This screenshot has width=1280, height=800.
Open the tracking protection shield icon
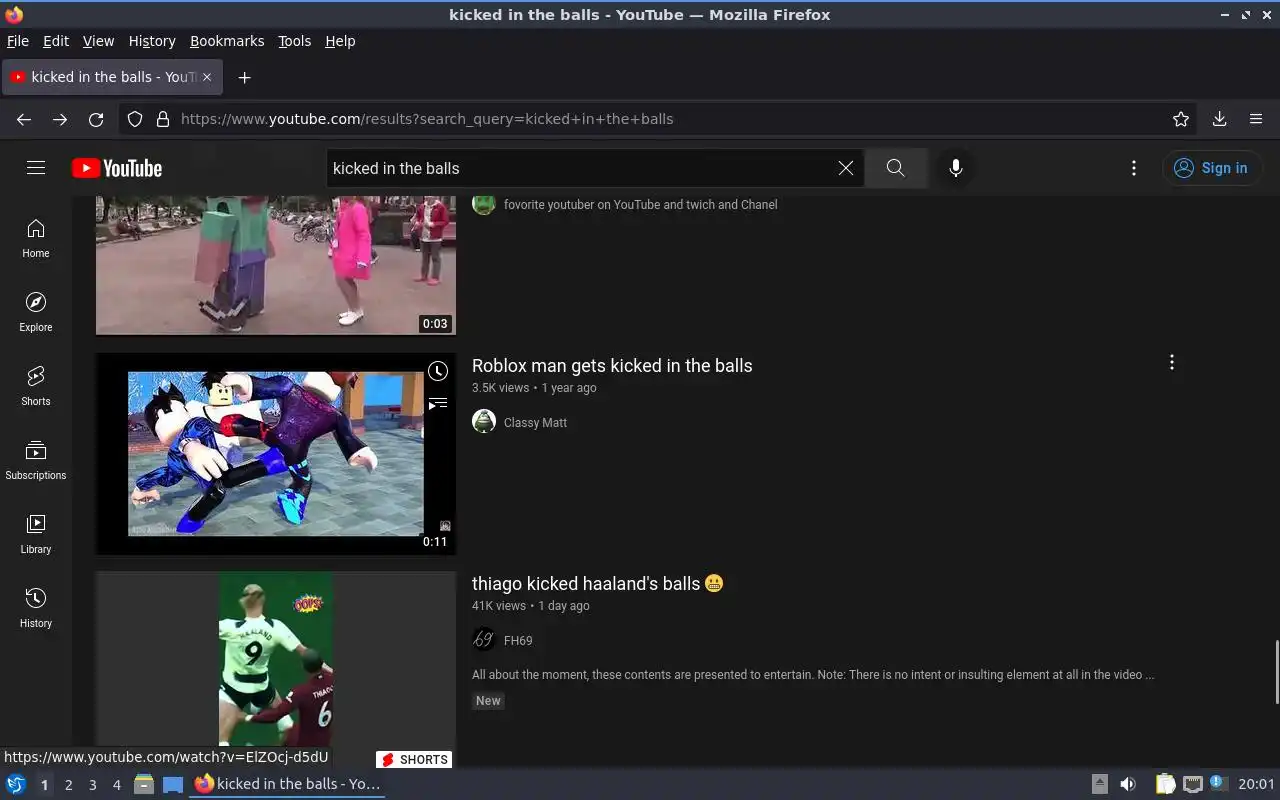[136, 119]
